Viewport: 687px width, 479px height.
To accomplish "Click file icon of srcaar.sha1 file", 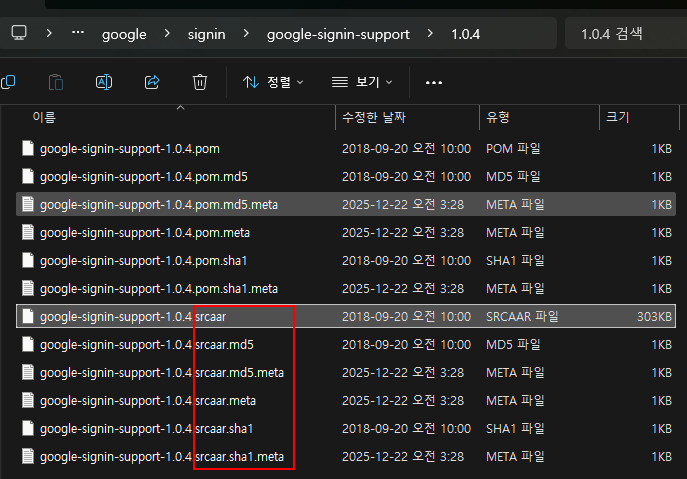I will [x=28, y=429].
